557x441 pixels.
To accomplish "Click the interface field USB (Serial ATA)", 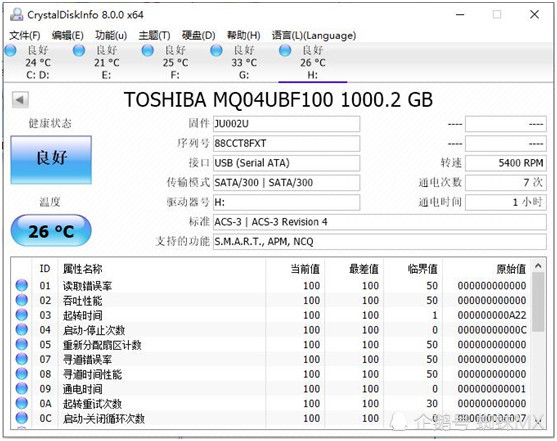I will click(x=286, y=163).
